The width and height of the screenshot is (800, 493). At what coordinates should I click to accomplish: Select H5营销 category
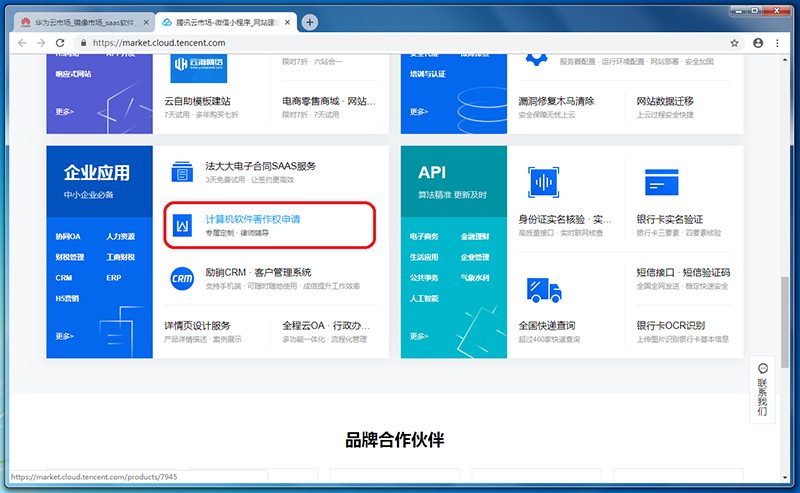(x=67, y=298)
